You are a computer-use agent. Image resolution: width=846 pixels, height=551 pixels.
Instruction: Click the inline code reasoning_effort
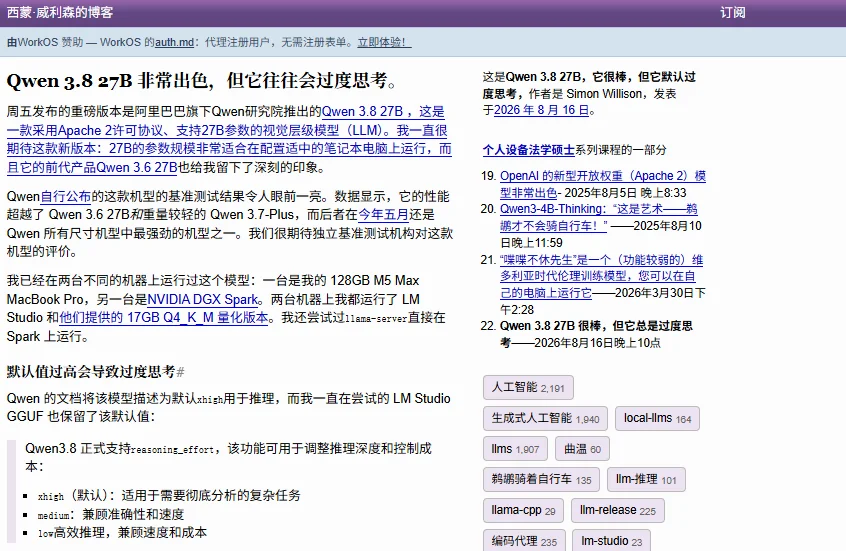[x=172, y=449]
